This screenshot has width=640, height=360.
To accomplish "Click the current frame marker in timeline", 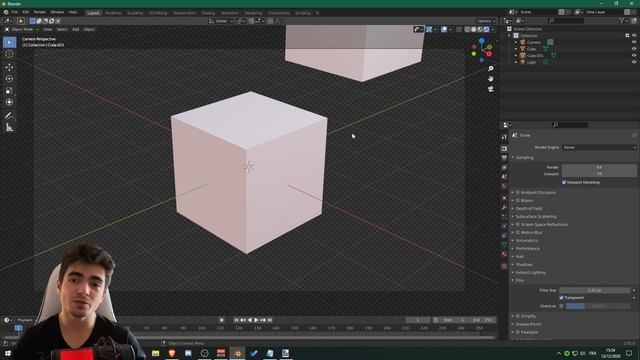I will point(18,328).
